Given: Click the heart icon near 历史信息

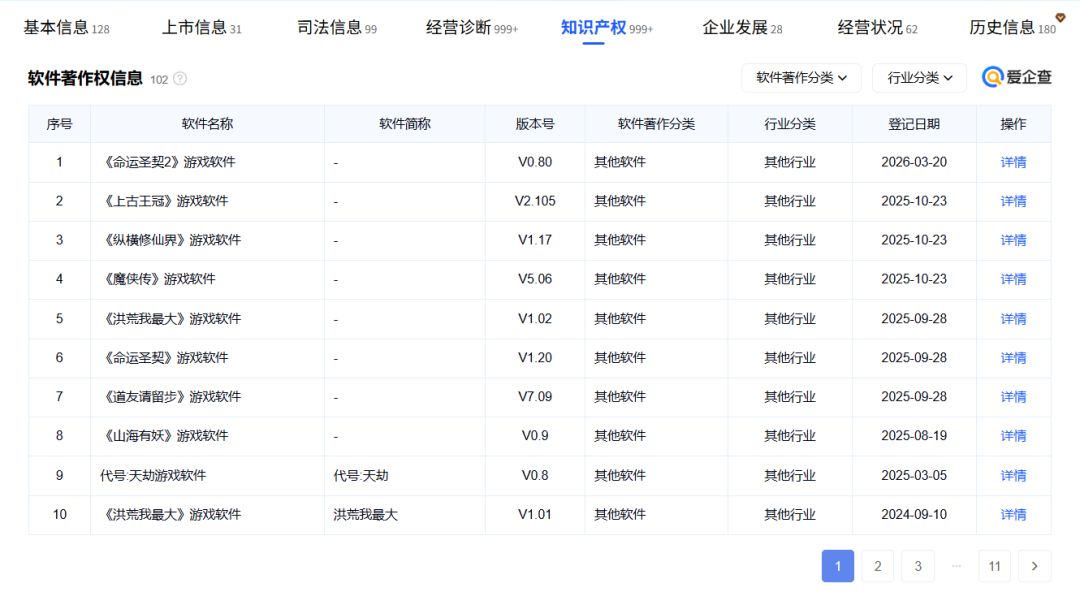Looking at the screenshot, I should tap(1060, 17).
